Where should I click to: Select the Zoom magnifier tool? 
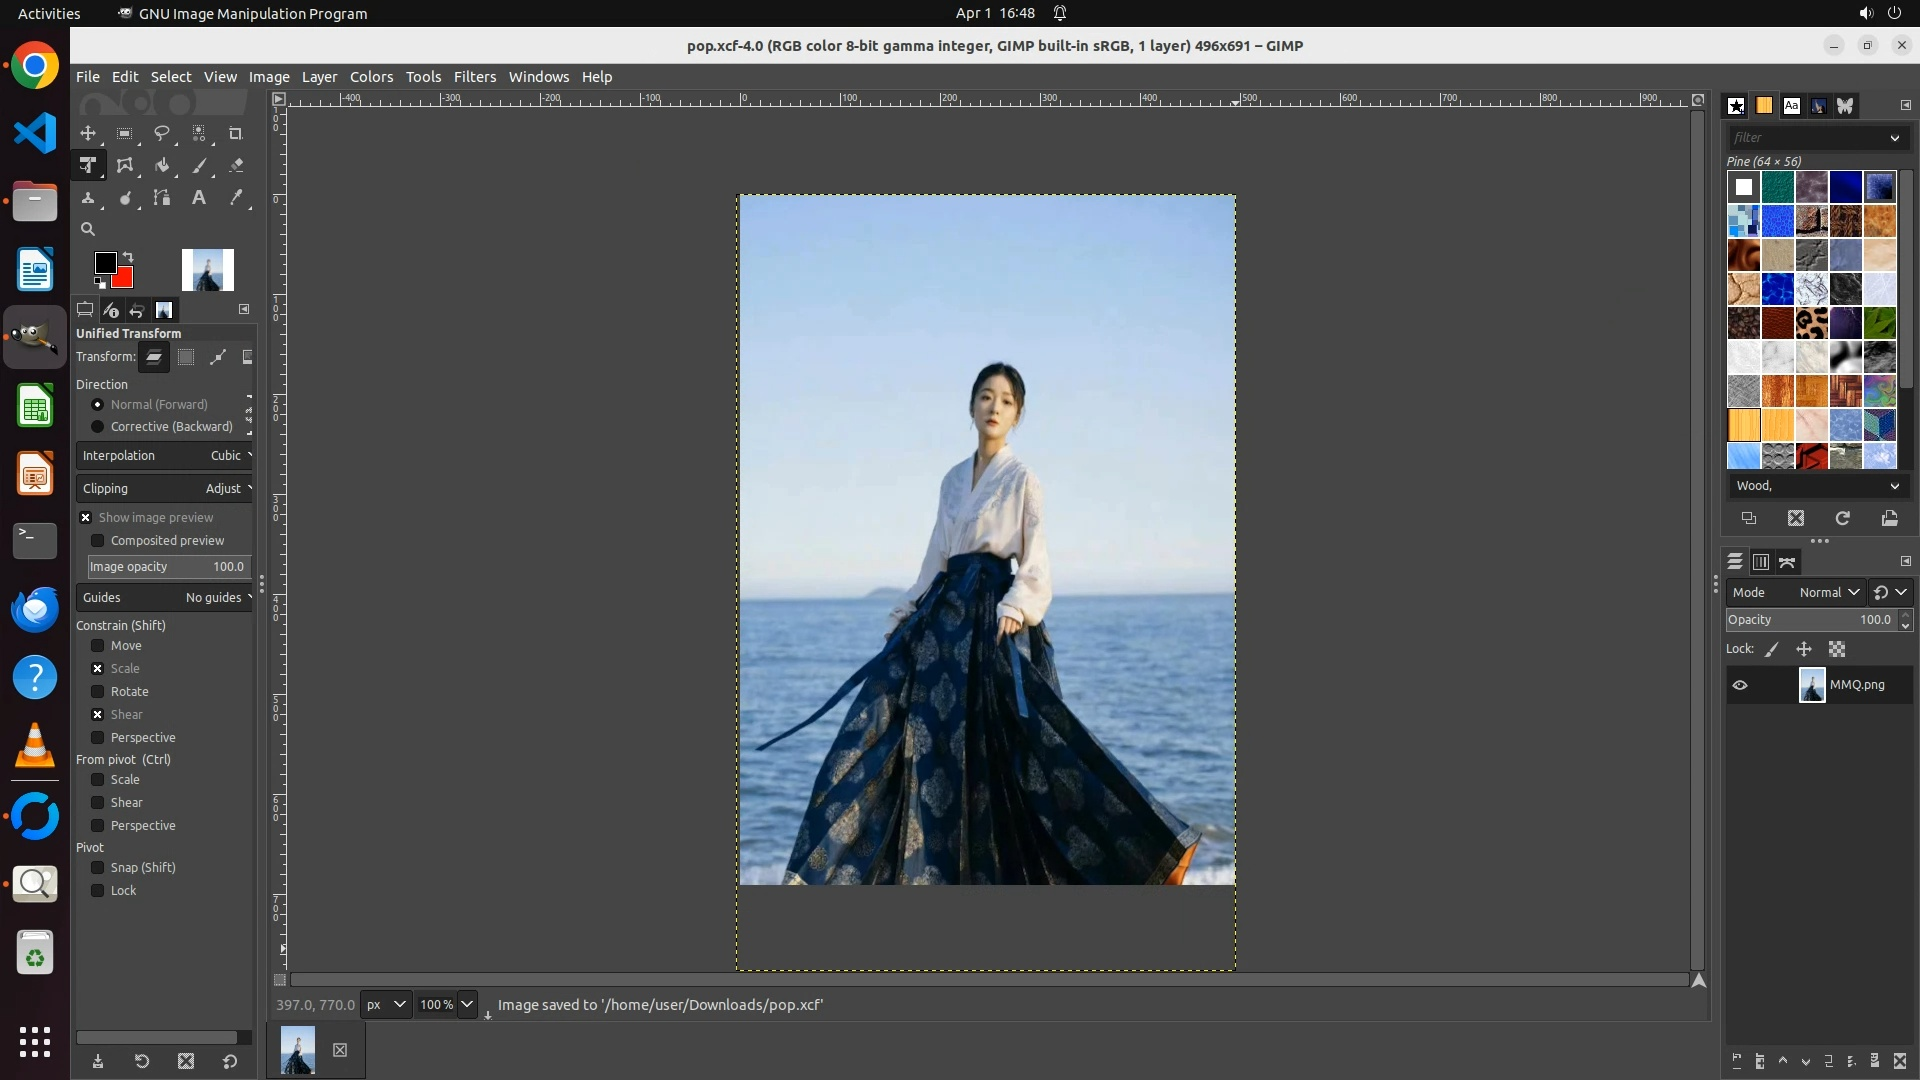point(88,229)
